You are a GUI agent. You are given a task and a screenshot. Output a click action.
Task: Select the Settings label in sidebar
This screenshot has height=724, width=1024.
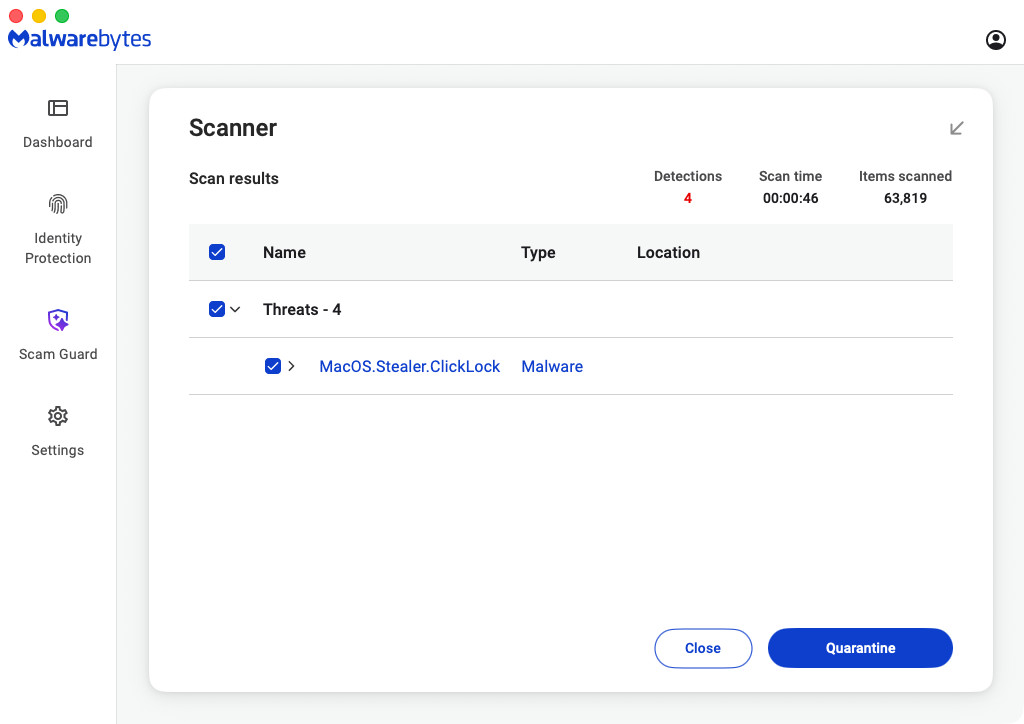coord(57,450)
